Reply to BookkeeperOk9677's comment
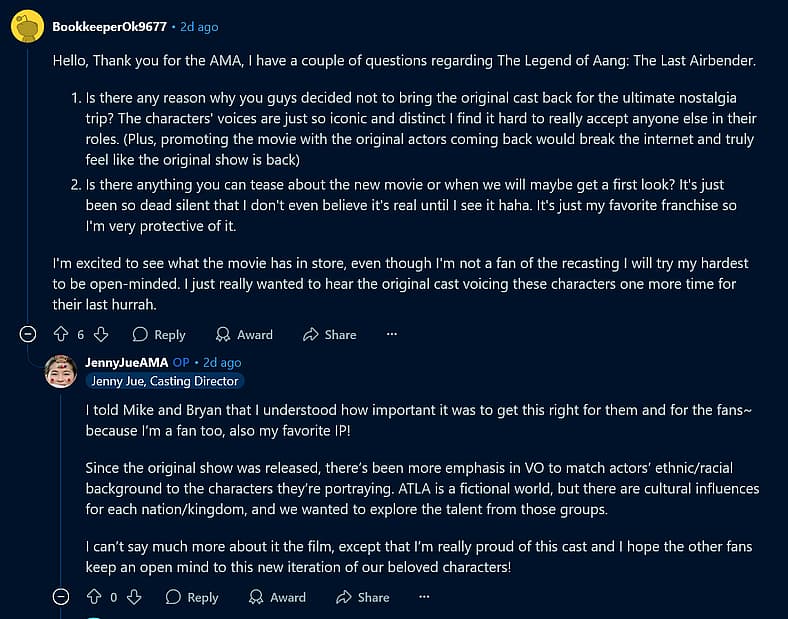The image size is (788, 619). 159,335
